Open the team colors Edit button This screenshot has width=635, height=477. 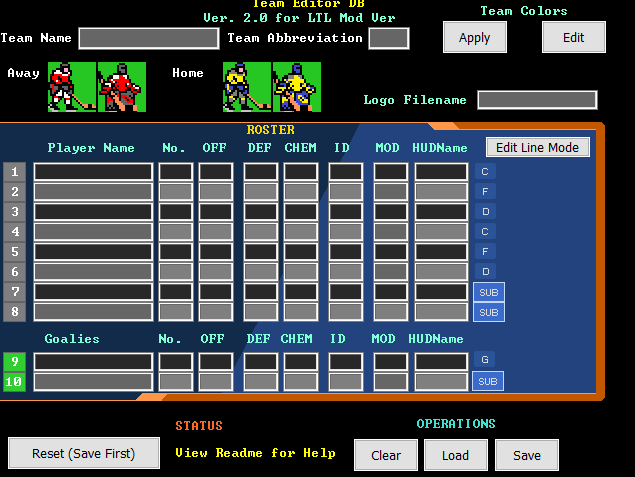pyautogui.click(x=574, y=37)
